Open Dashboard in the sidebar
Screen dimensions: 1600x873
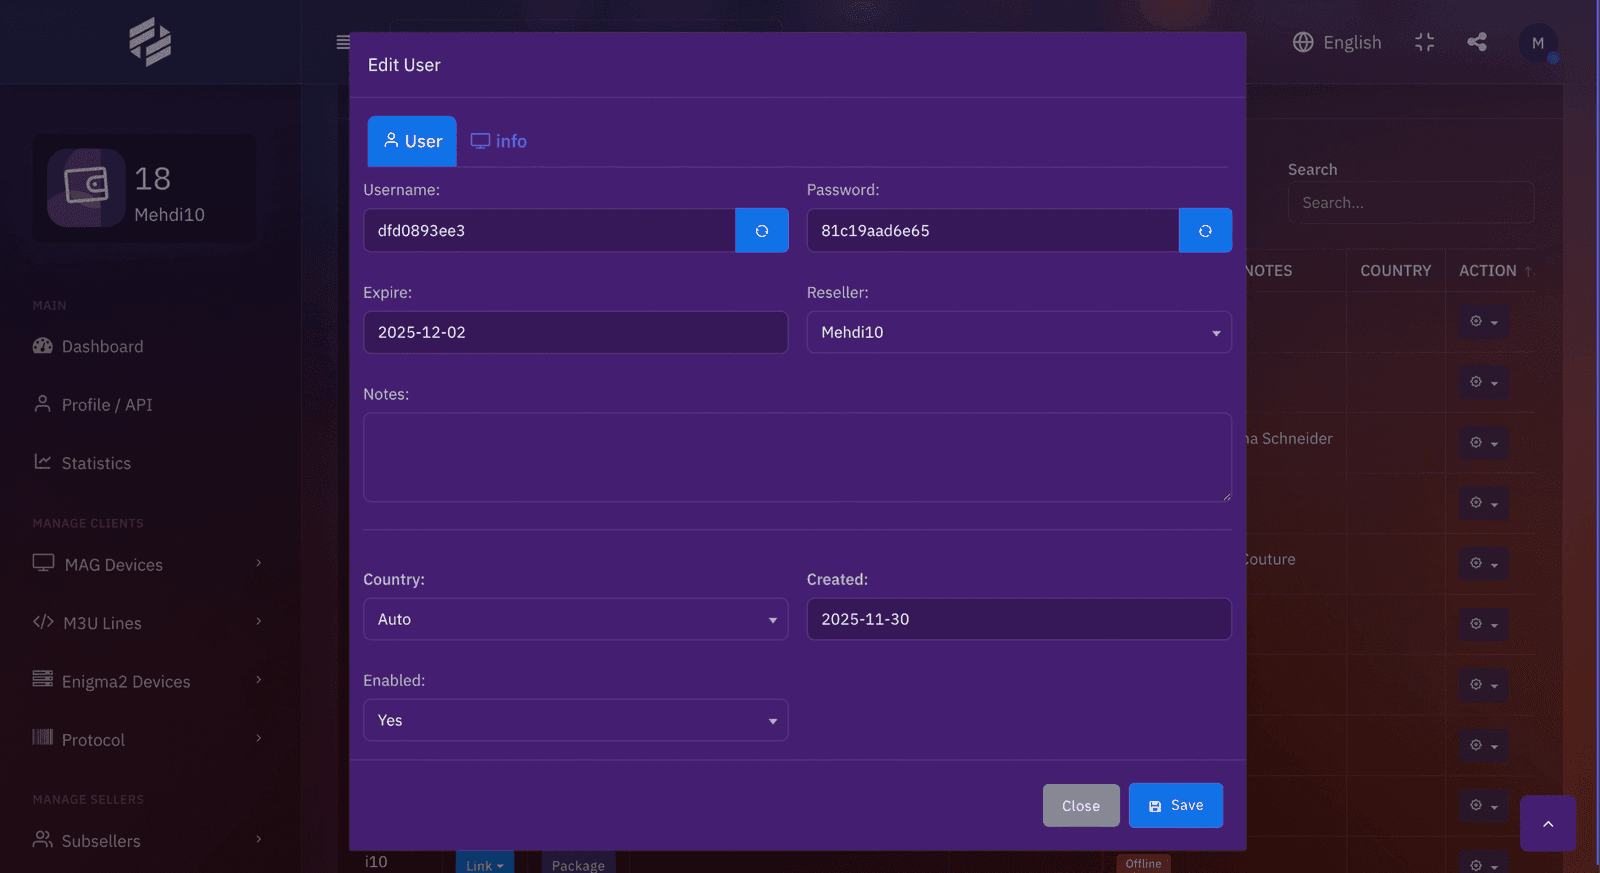click(102, 347)
